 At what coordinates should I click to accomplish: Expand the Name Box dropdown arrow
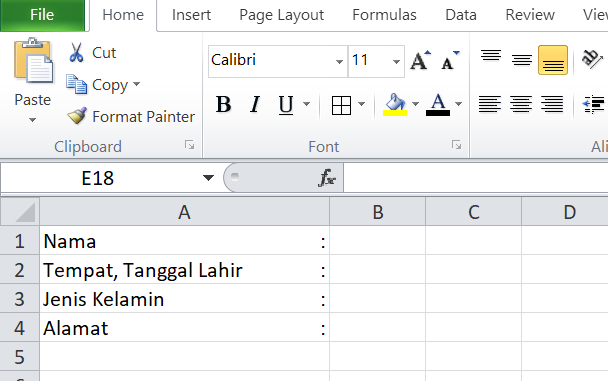tap(208, 178)
